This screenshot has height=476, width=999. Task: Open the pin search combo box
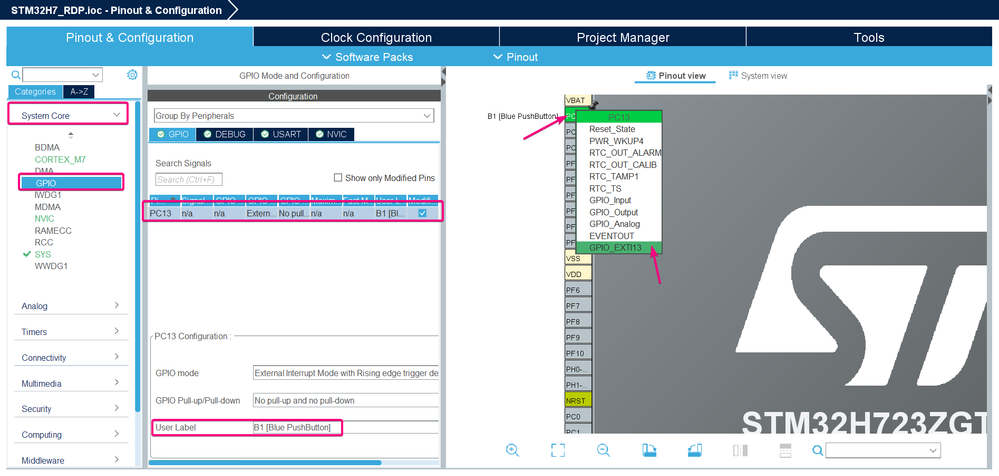tap(883, 451)
